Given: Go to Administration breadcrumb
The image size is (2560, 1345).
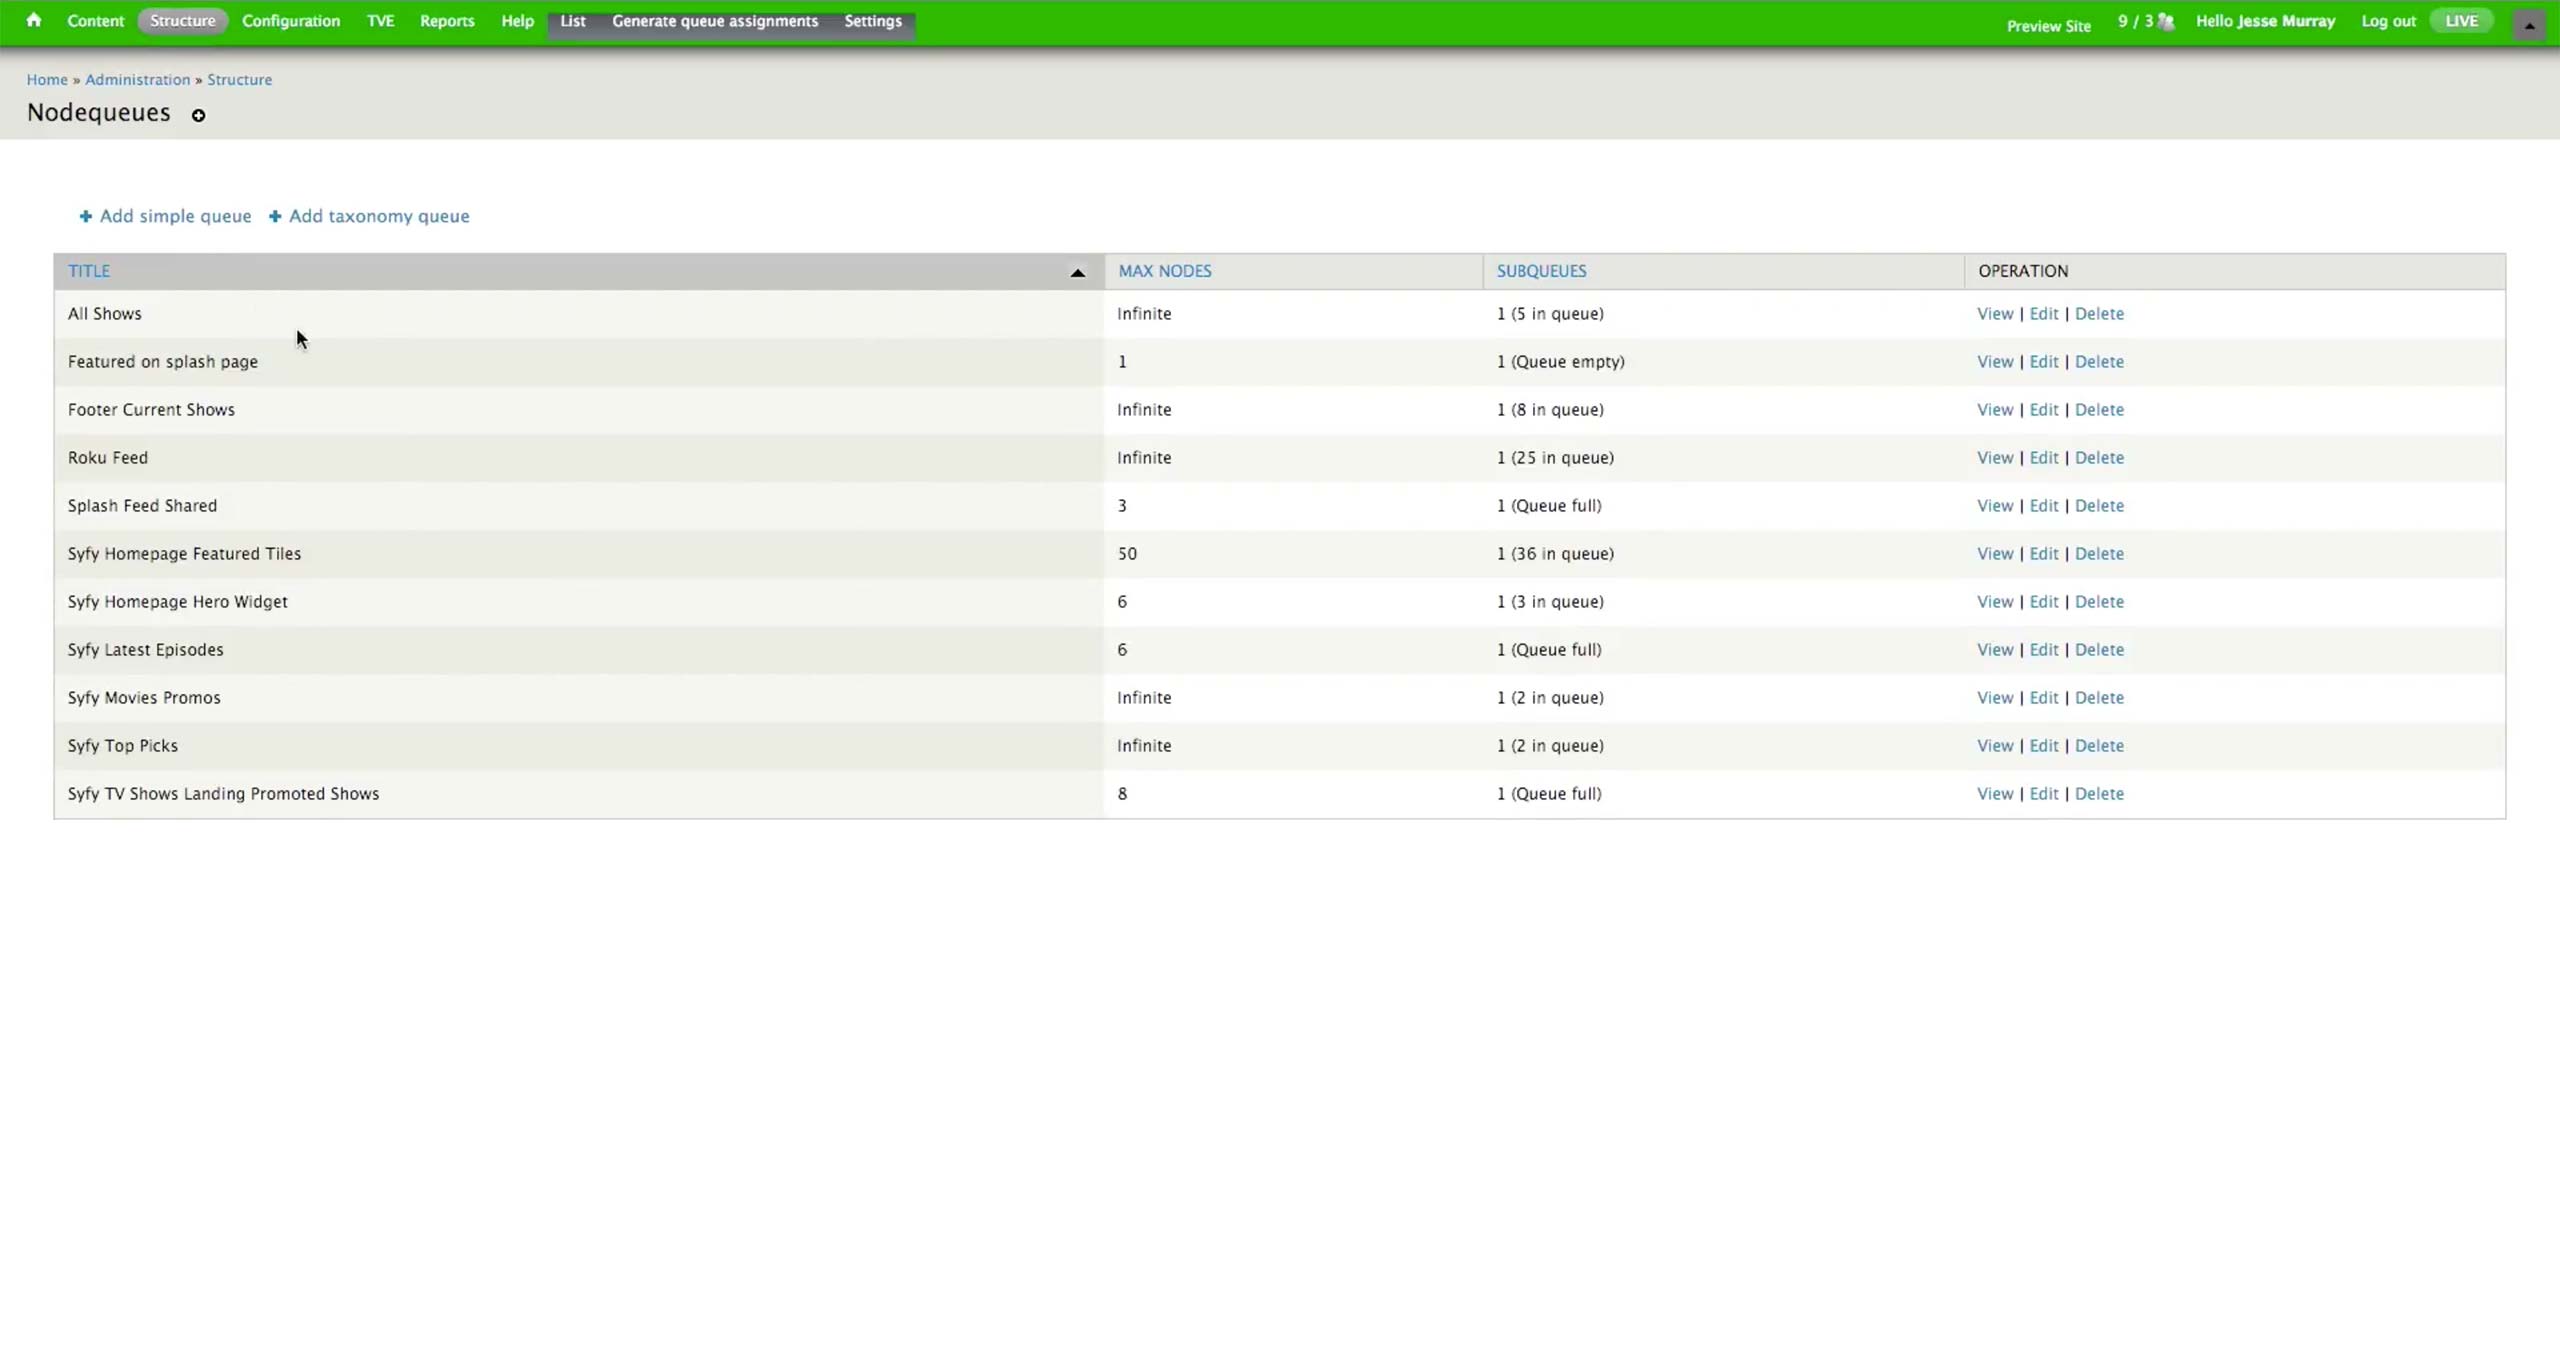Looking at the screenshot, I should pos(137,80).
